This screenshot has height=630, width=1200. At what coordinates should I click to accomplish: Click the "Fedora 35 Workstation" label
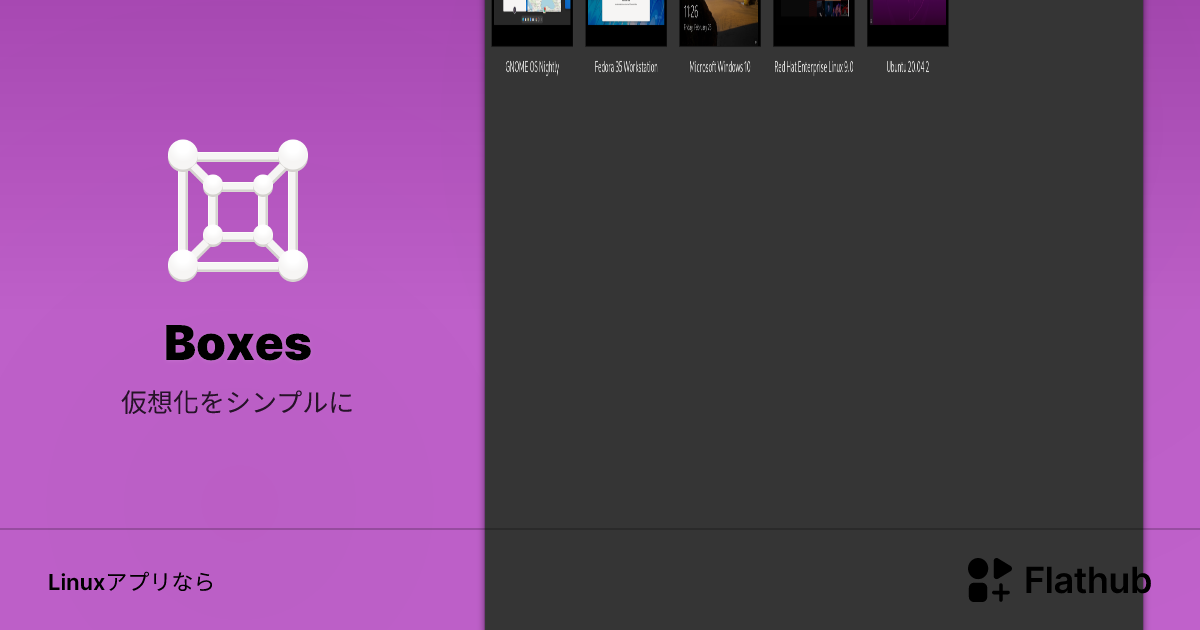[626, 68]
